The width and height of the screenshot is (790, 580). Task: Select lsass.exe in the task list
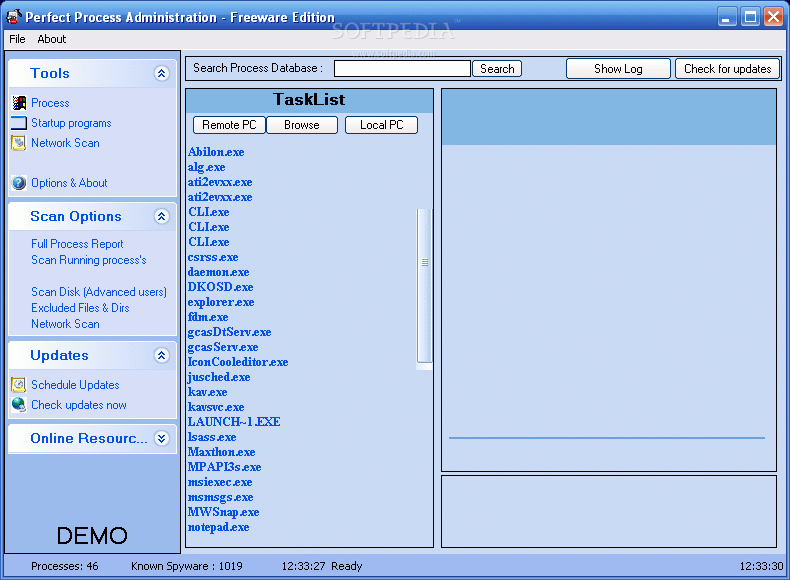point(212,437)
